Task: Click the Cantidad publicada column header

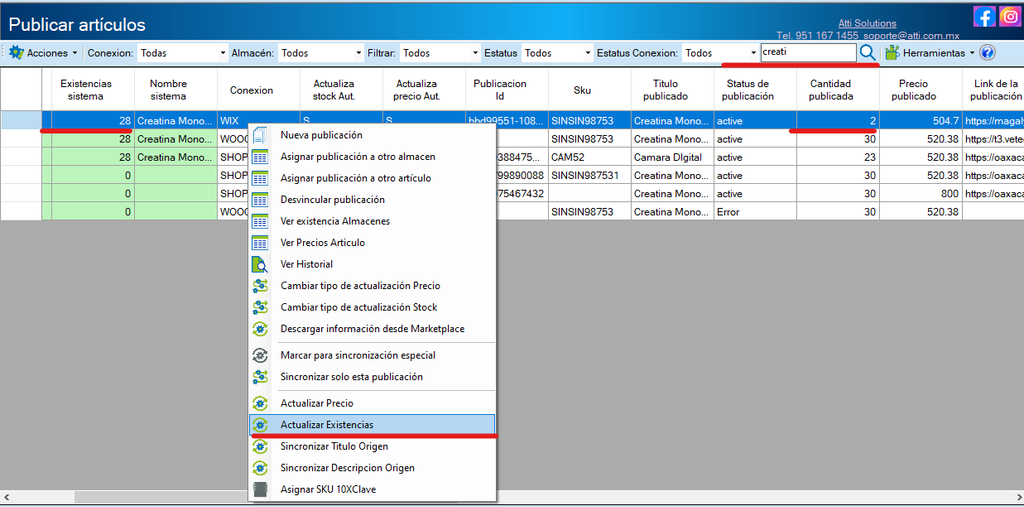Action: 838,90
